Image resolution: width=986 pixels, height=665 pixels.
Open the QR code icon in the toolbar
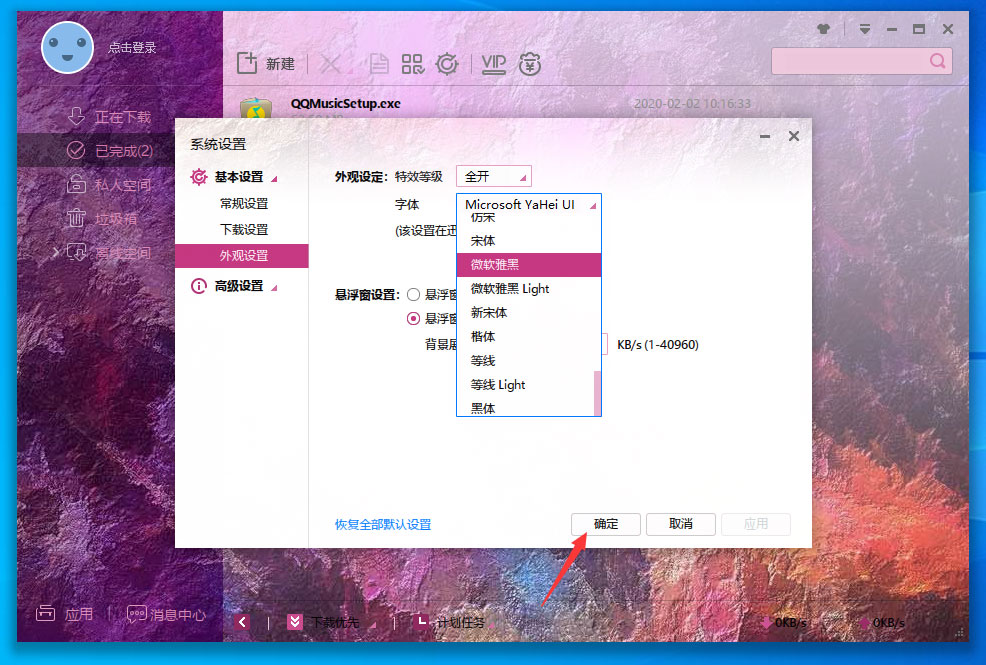click(x=411, y=63)
